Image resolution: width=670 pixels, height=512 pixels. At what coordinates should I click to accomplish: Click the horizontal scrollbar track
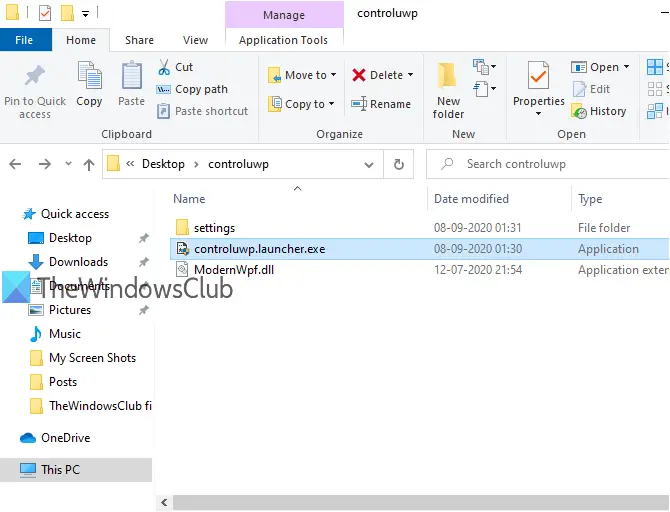[421, 503]
